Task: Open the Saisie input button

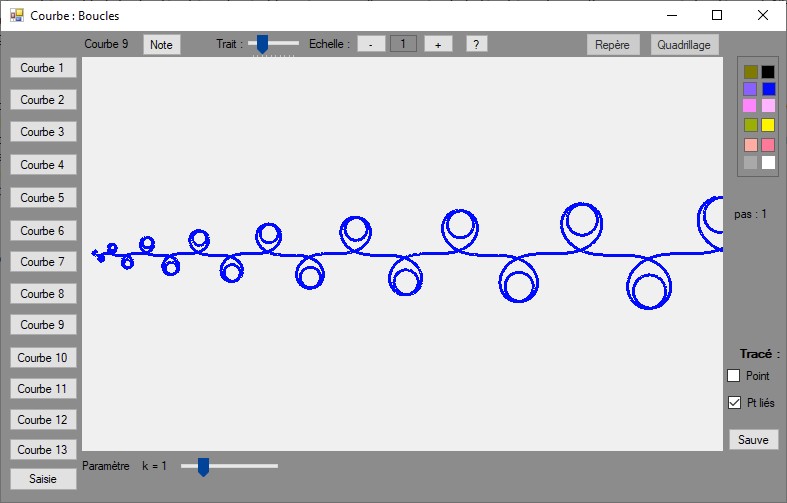Action: tap(42, 479)
